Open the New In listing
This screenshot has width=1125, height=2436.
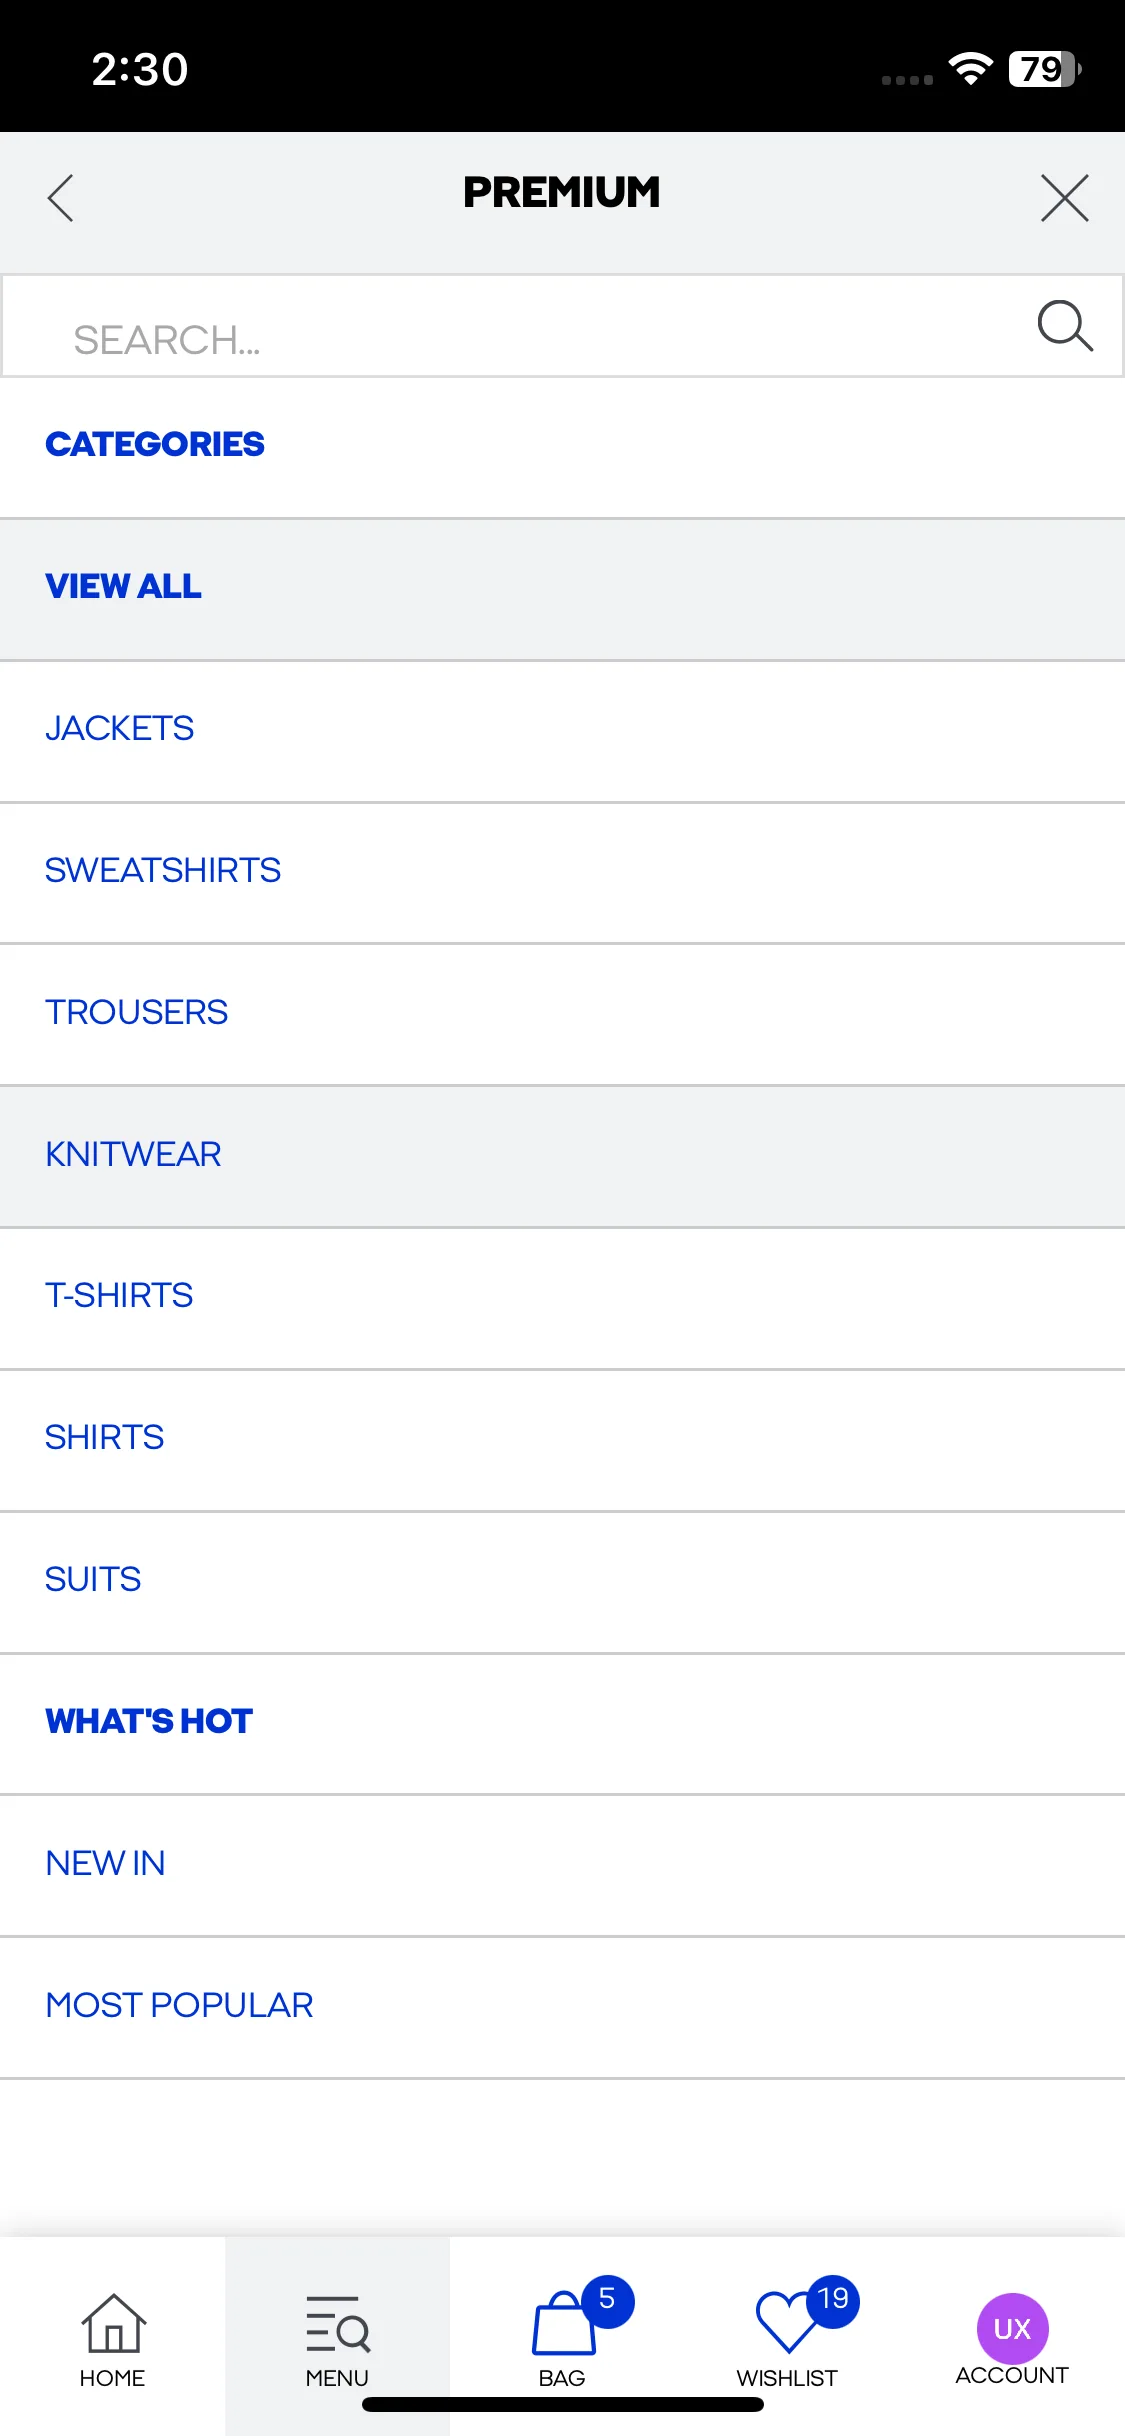tap(562, 1866)
